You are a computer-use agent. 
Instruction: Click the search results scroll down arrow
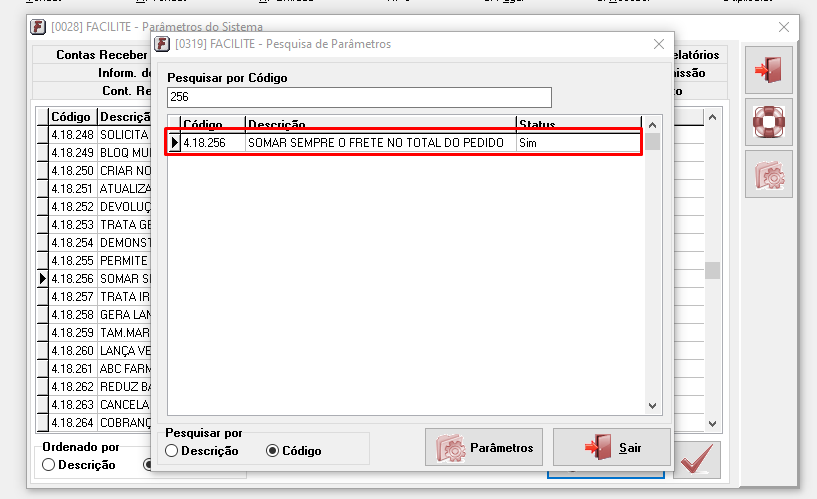tap(652, 405)
